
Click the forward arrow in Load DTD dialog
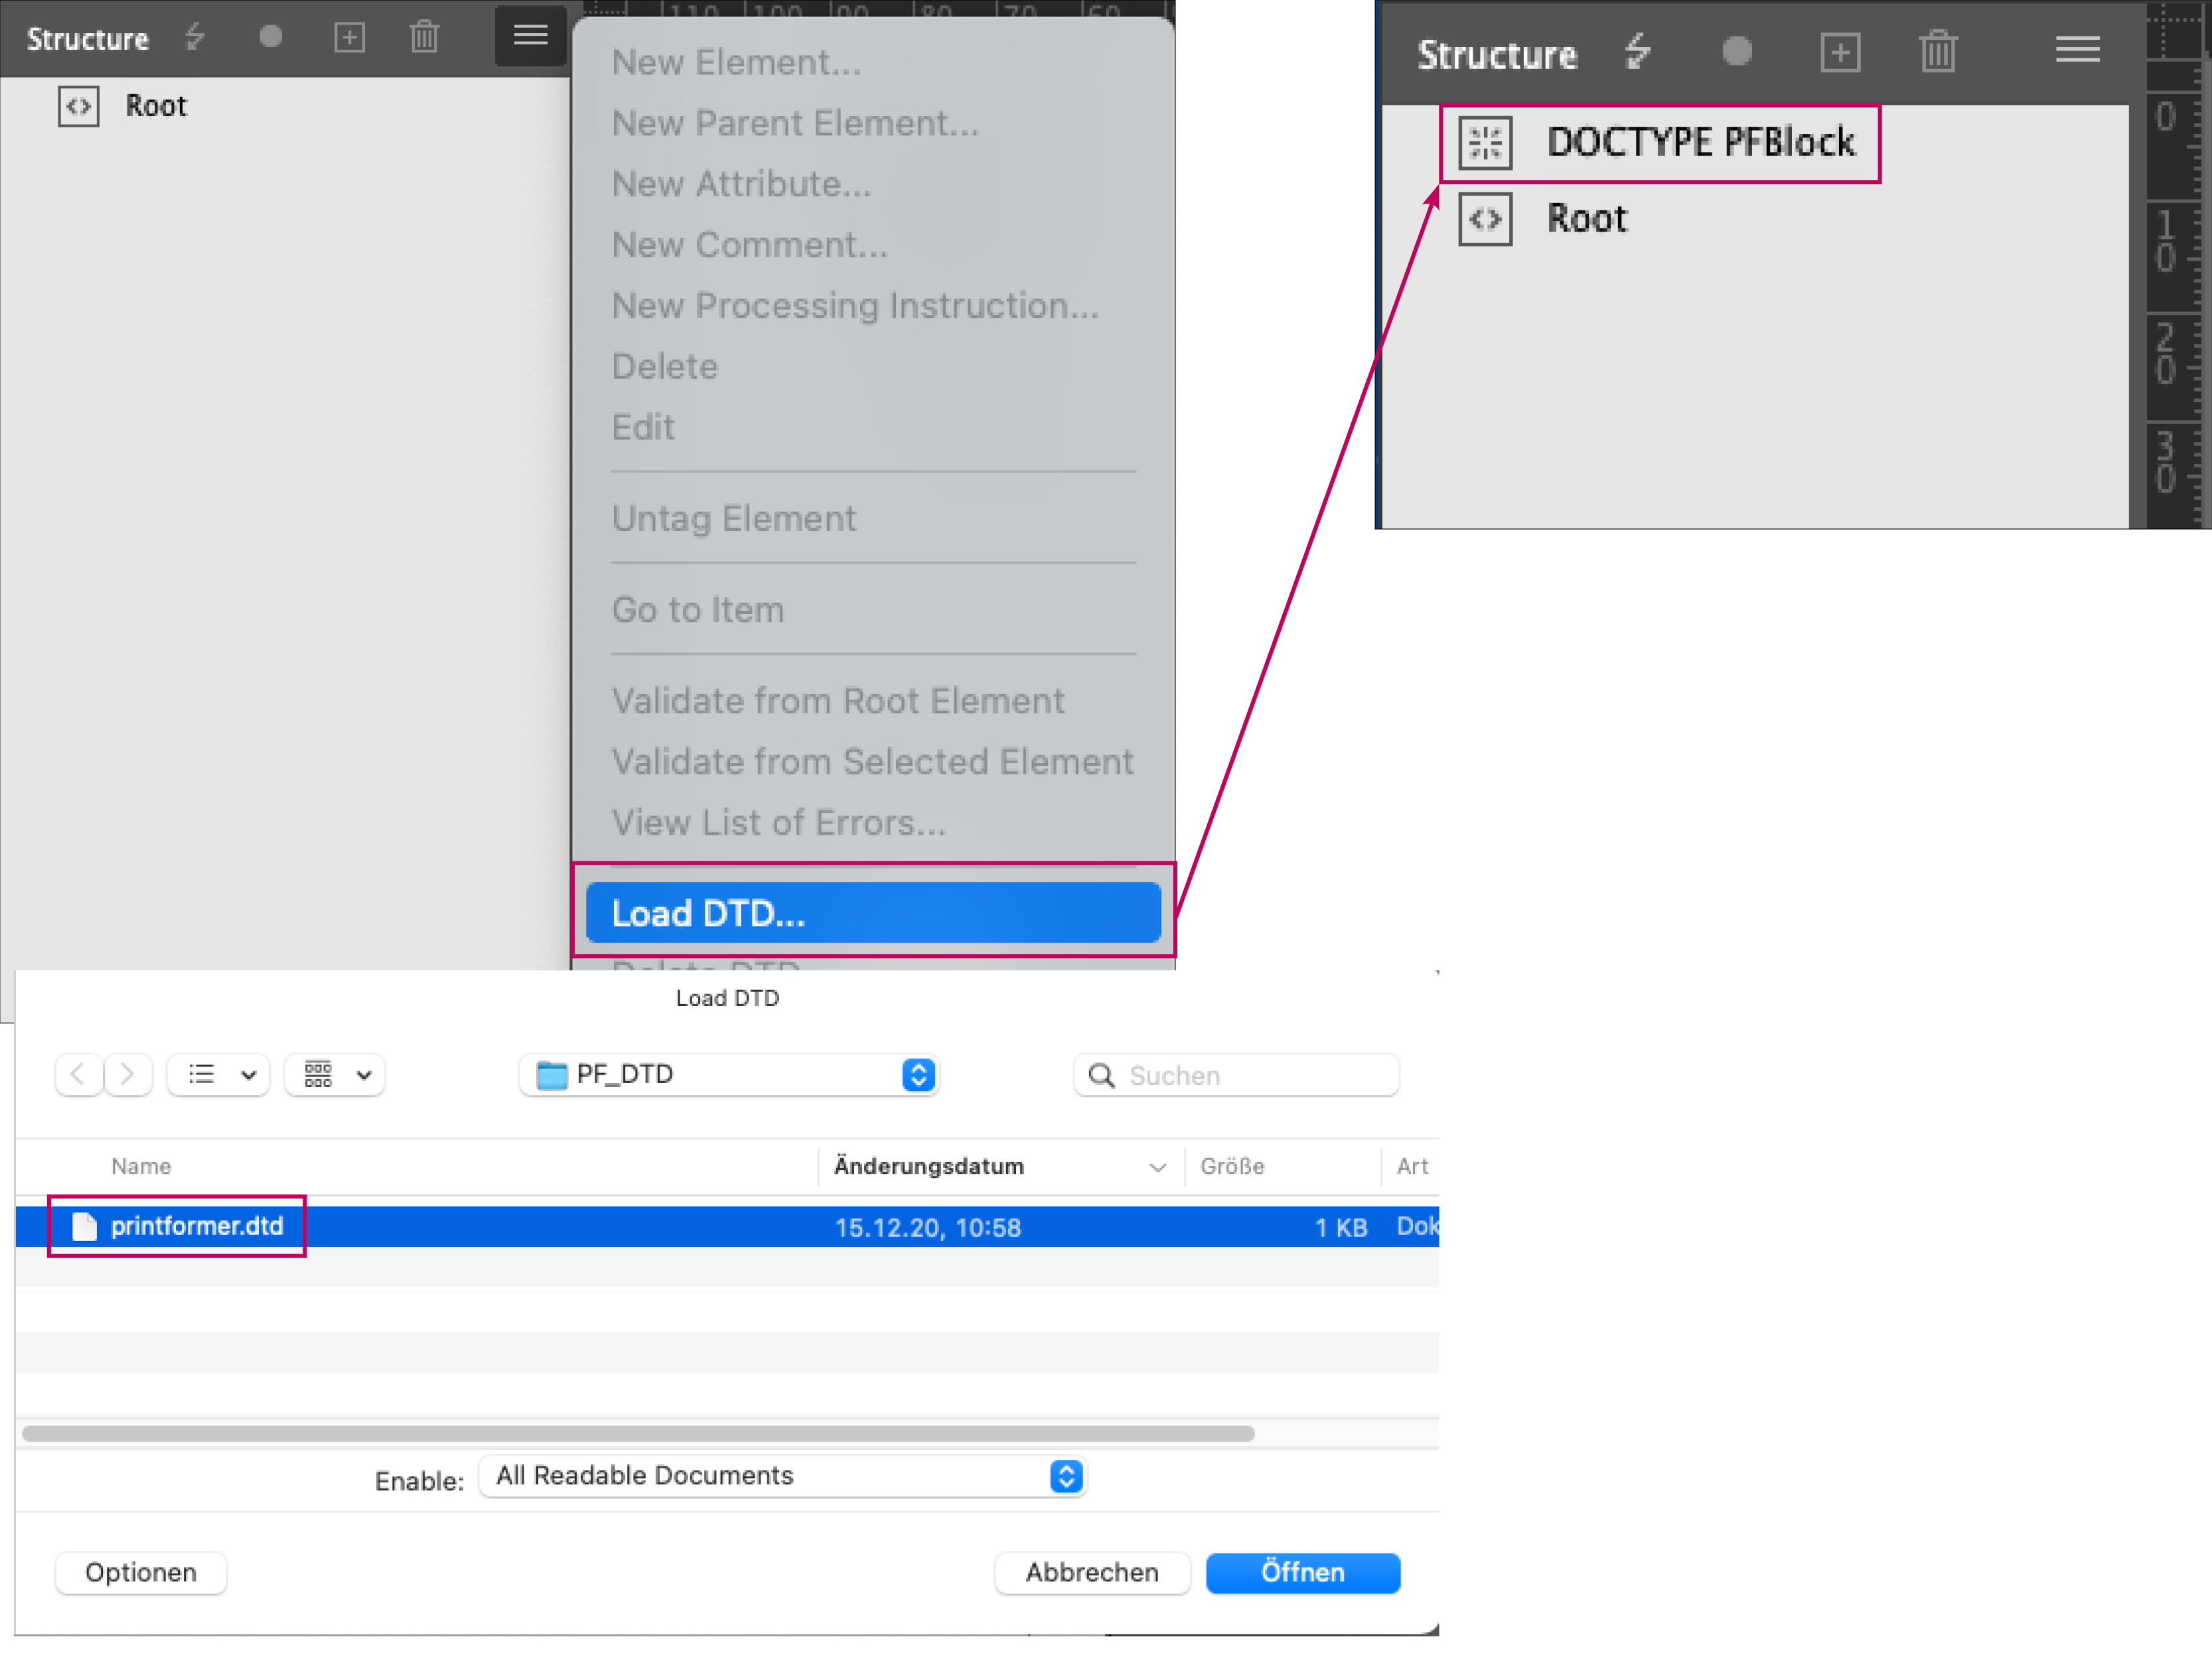click(x=128, y=1075)
